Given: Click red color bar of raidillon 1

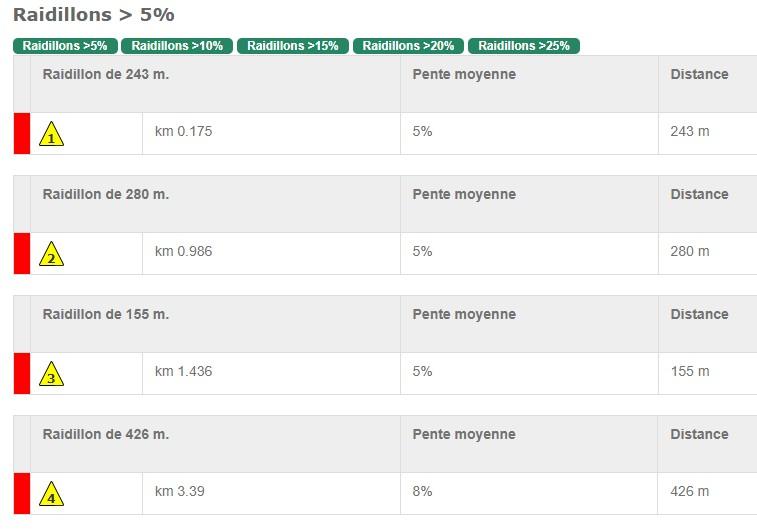Looking at the screenshot, I should [x=21, y=133].
